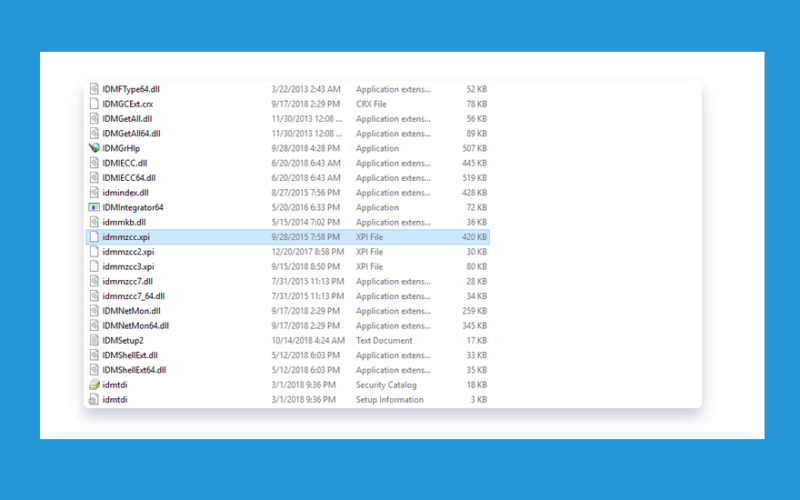Click the icon for idmmzcc7_64.dll
Viewport: 800px width, 500px height.
94,296
